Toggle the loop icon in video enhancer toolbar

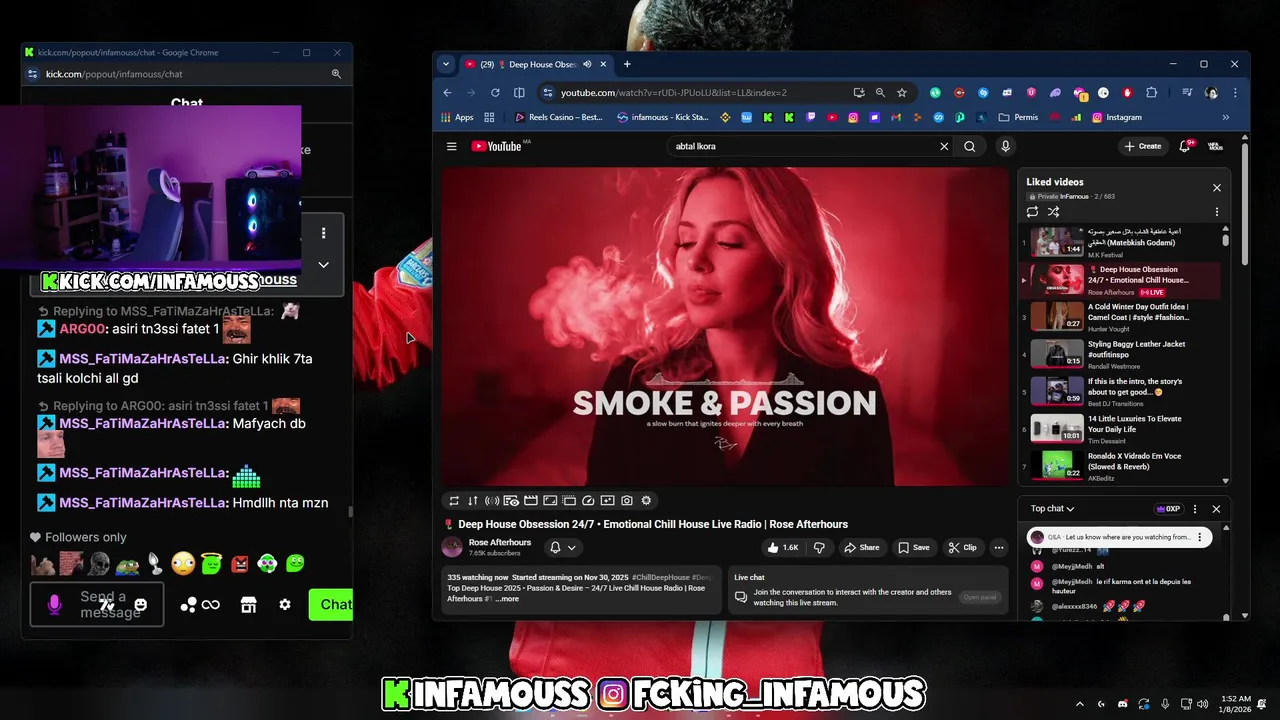(454, 501)
